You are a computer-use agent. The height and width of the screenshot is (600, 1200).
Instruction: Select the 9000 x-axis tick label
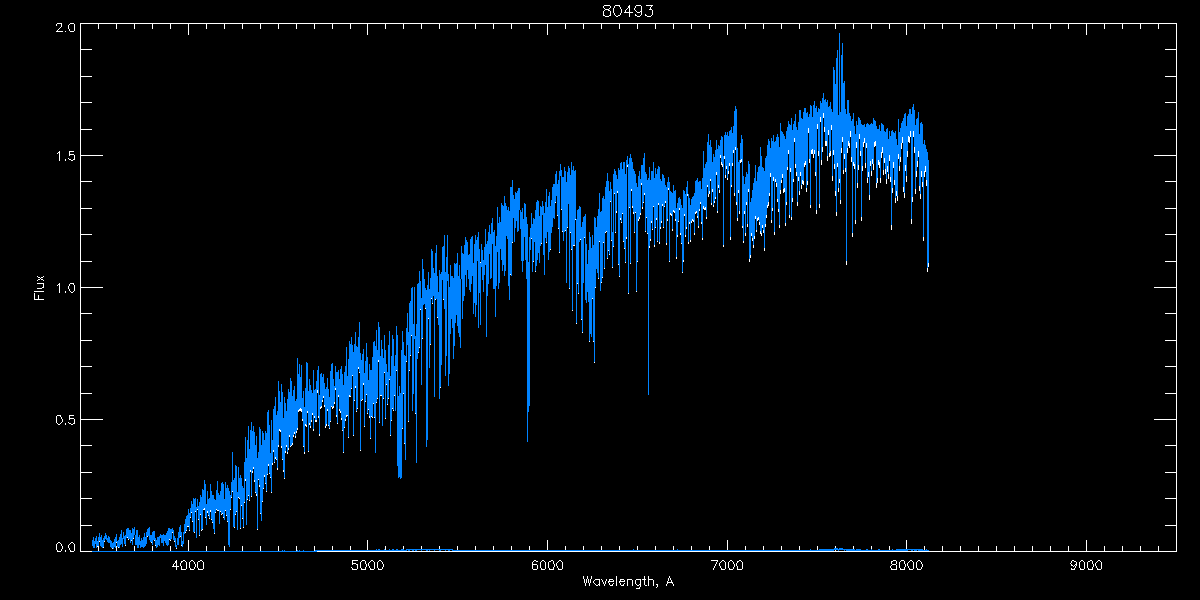tap(1086, 566)
